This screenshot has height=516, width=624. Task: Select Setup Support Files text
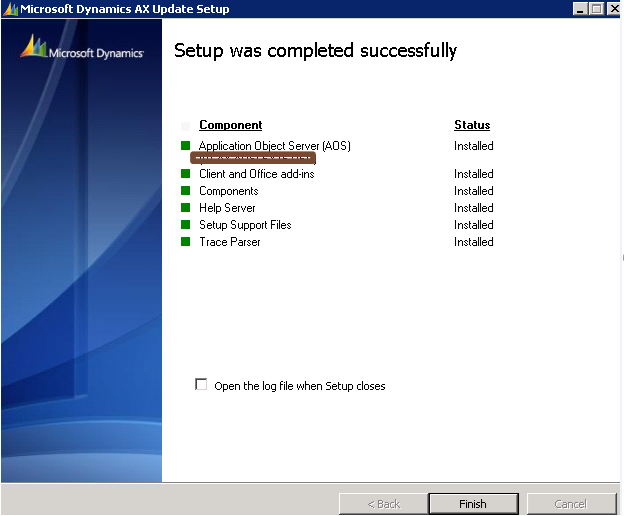[245, 225]
